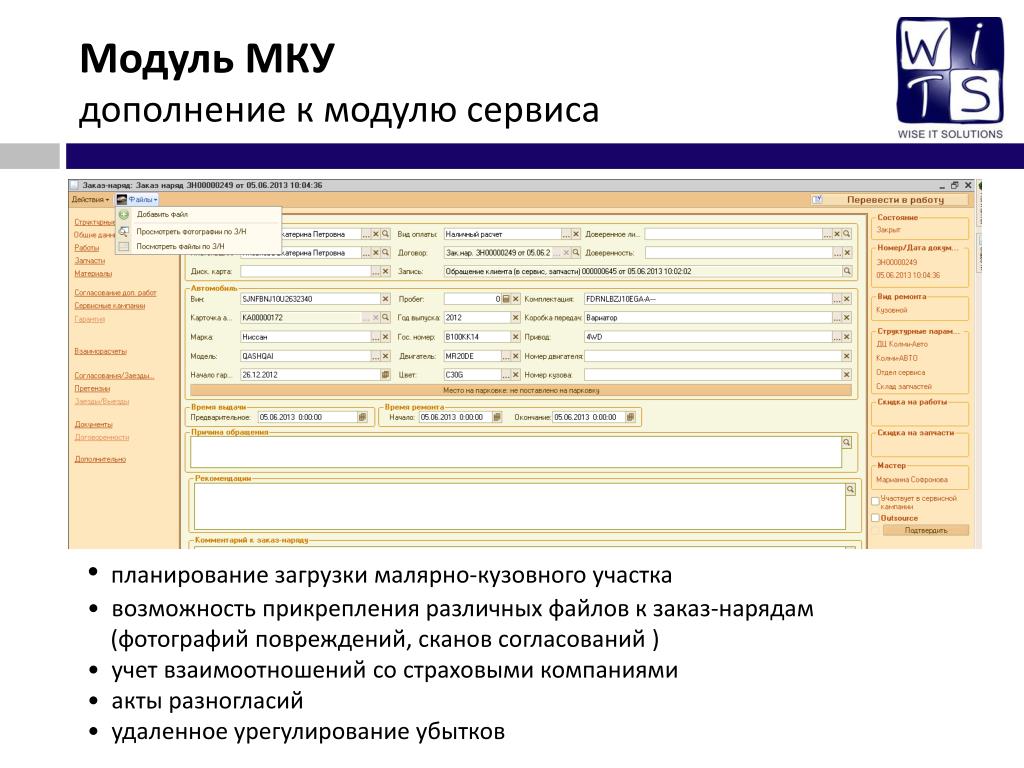
Task: Click into the Причина обращения text area
Action: pyautogui.click(x=515, y=452)
